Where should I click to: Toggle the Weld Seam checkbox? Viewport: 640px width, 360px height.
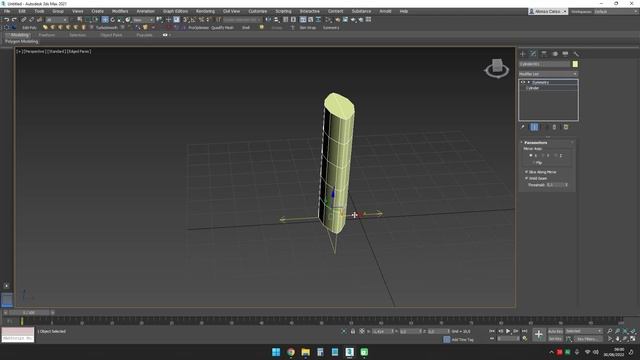(527, 178)
